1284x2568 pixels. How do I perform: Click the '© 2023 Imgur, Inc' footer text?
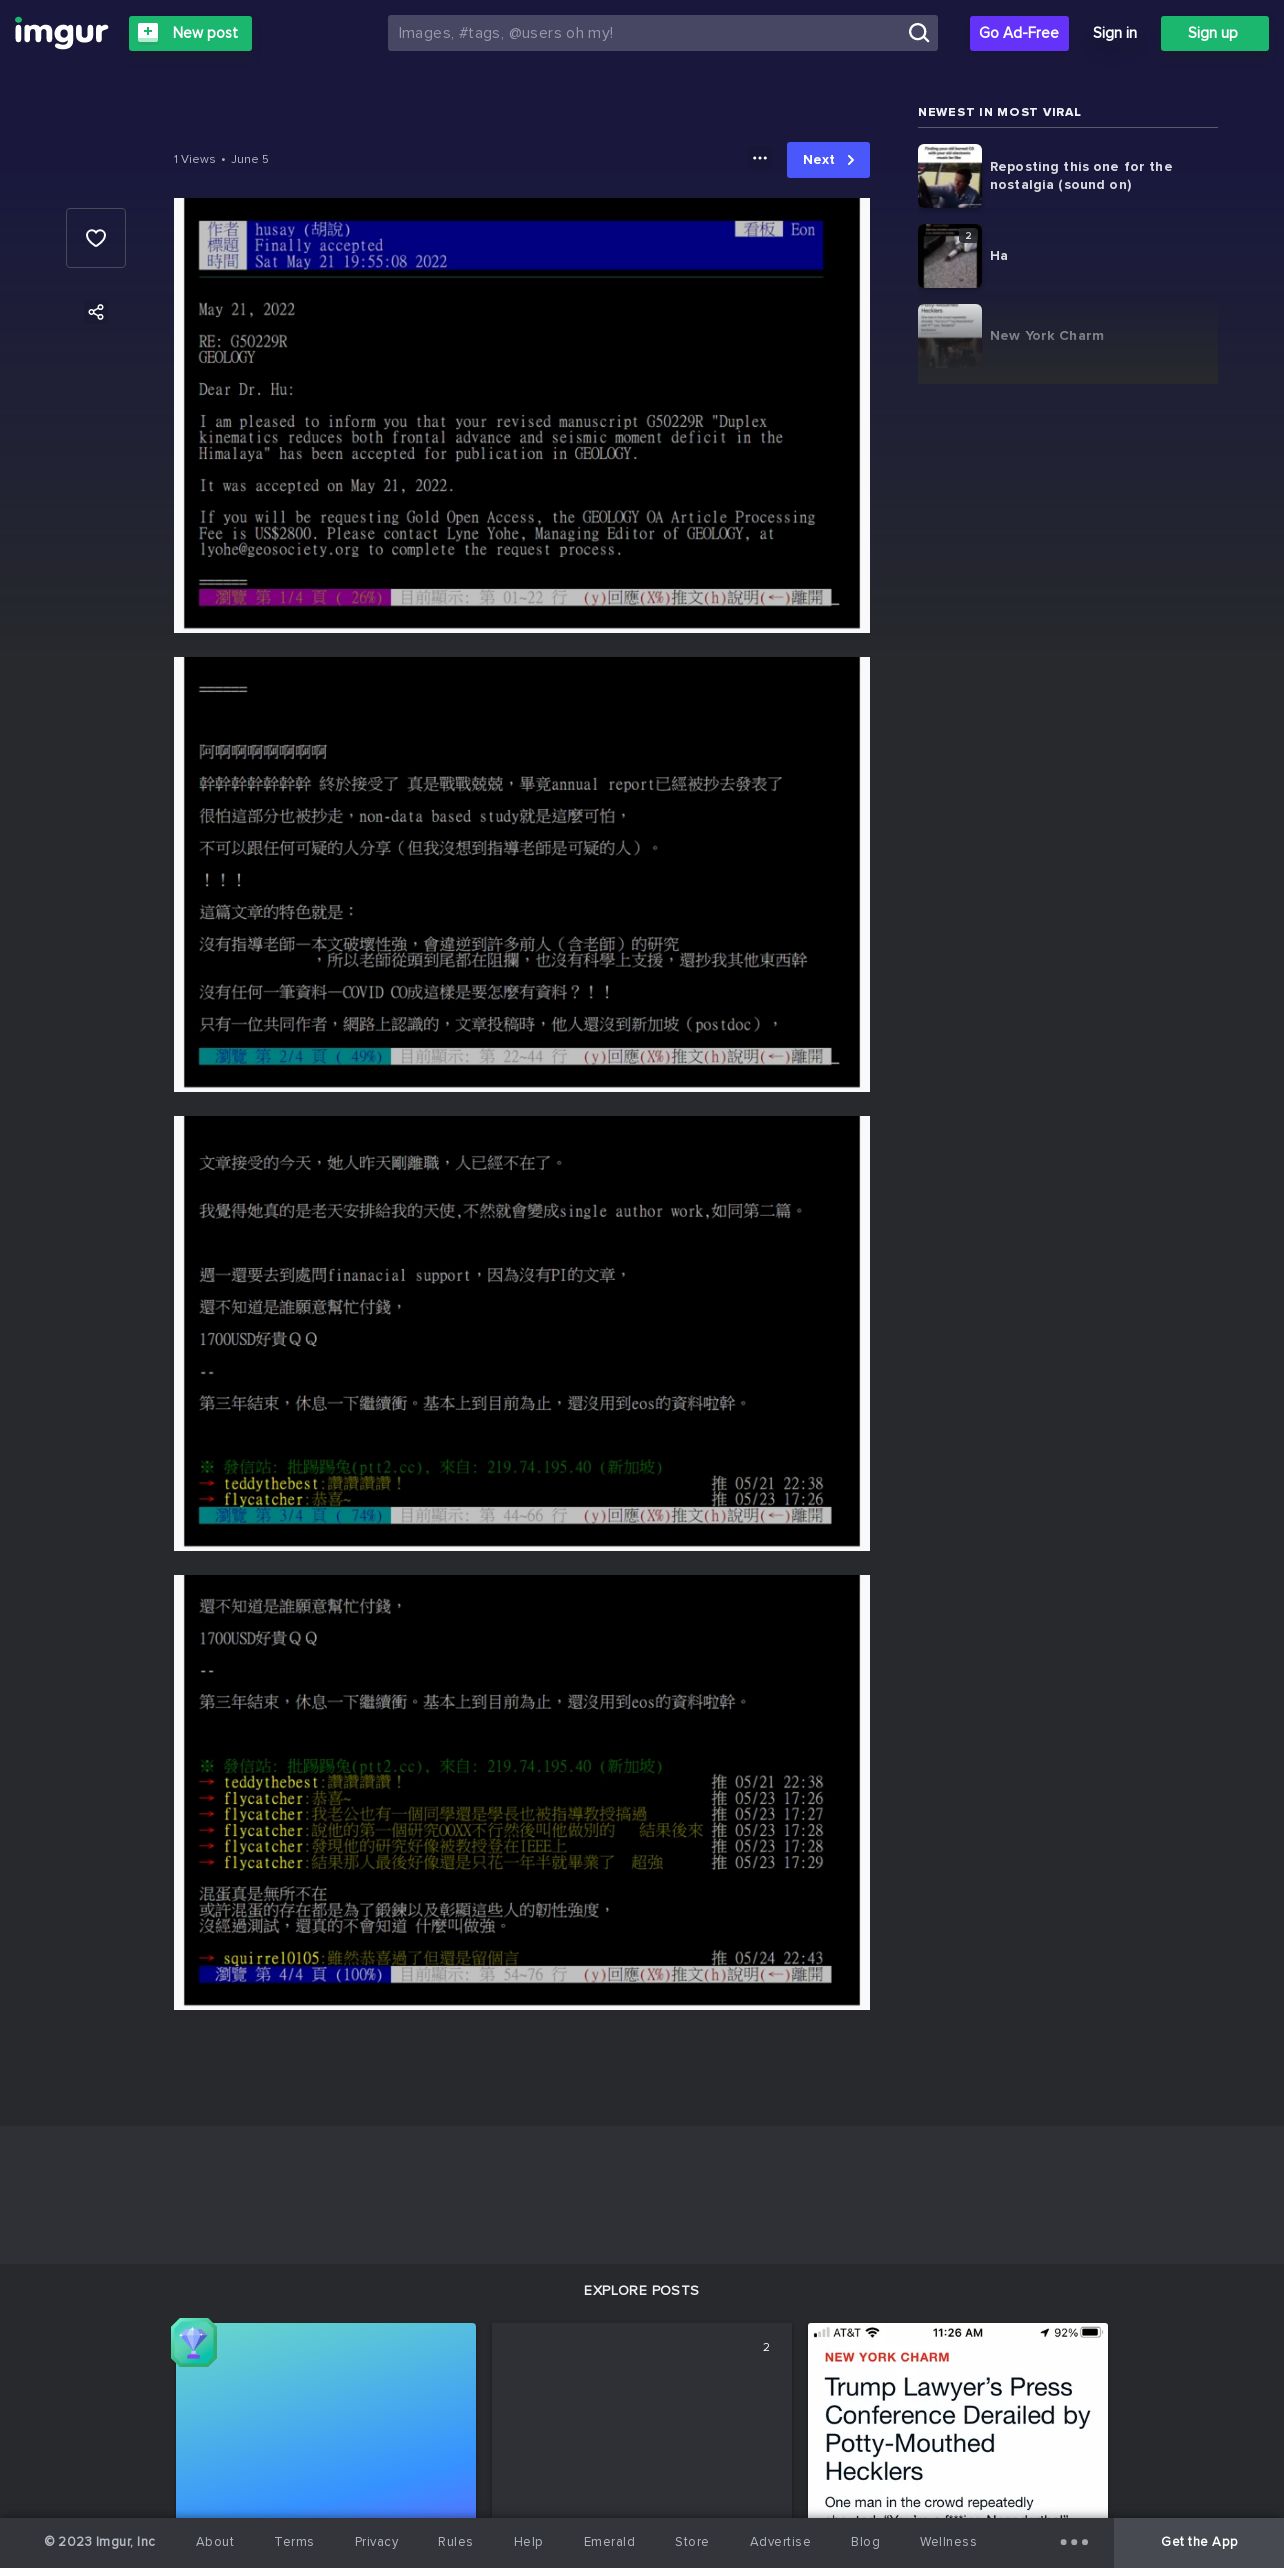[100, 2541]
